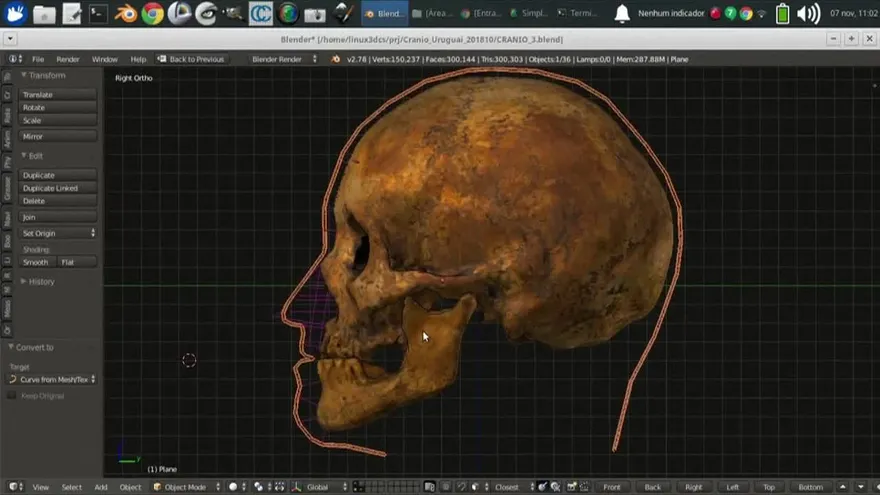Click the notification bell icon
Viewport: 880px width, 495px height.
tap(622, 14)
